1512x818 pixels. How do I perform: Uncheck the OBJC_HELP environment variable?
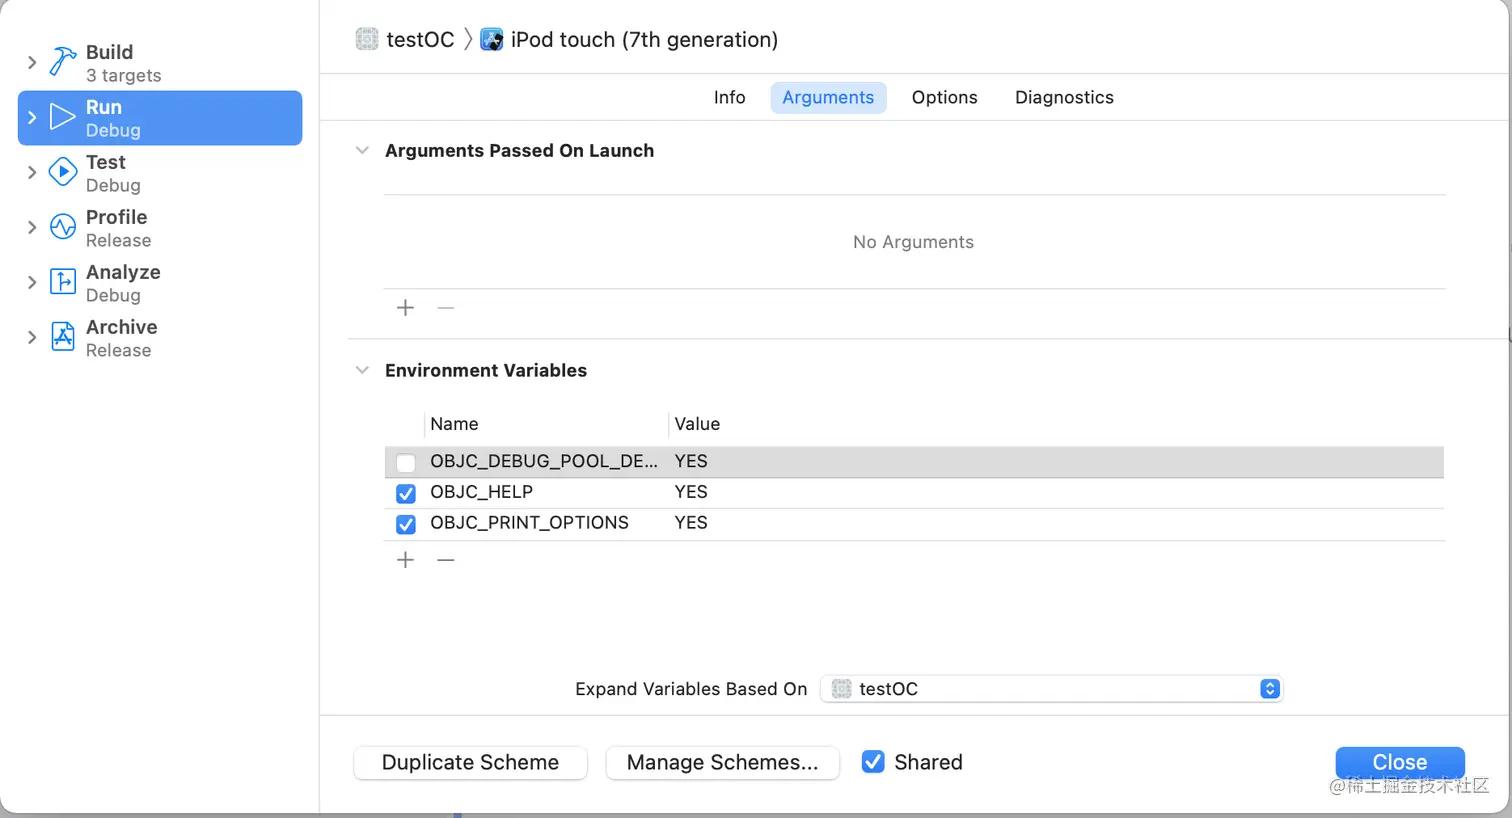pyautogui.click(x=406, y=493)
